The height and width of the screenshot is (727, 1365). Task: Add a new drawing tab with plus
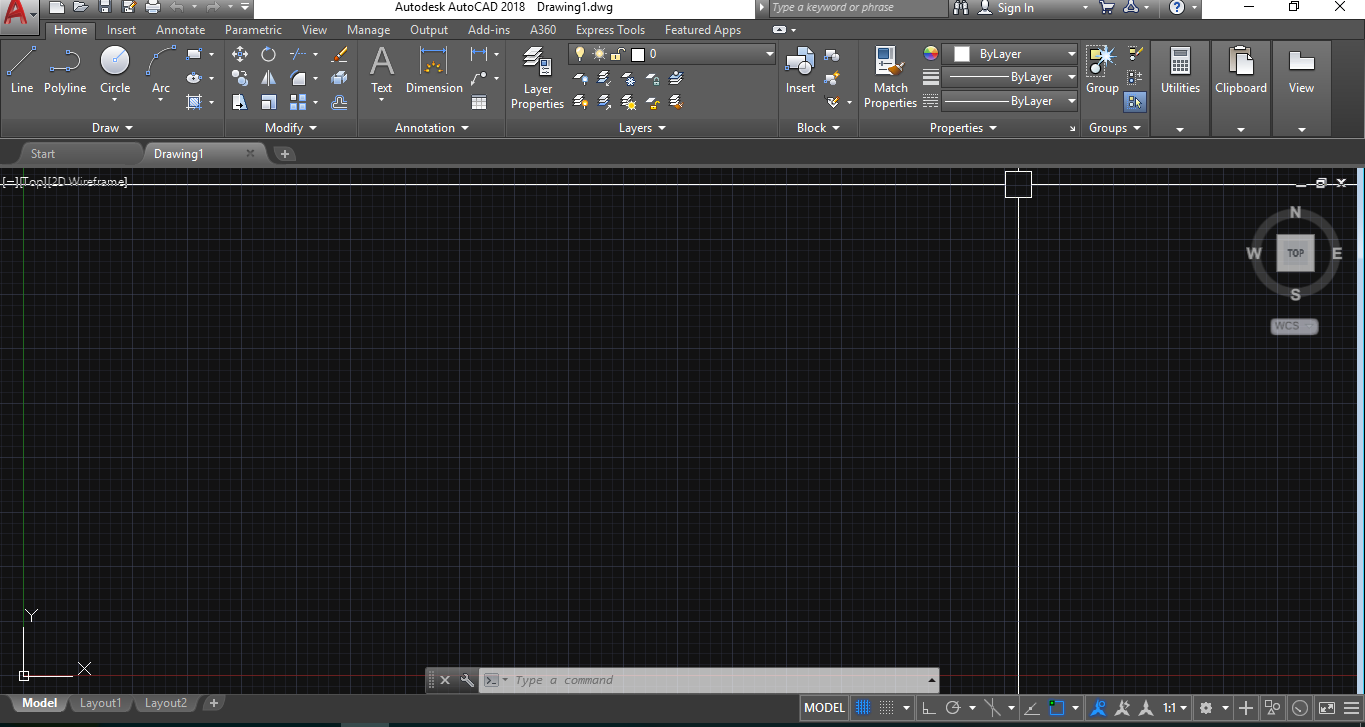coord(285,154)
